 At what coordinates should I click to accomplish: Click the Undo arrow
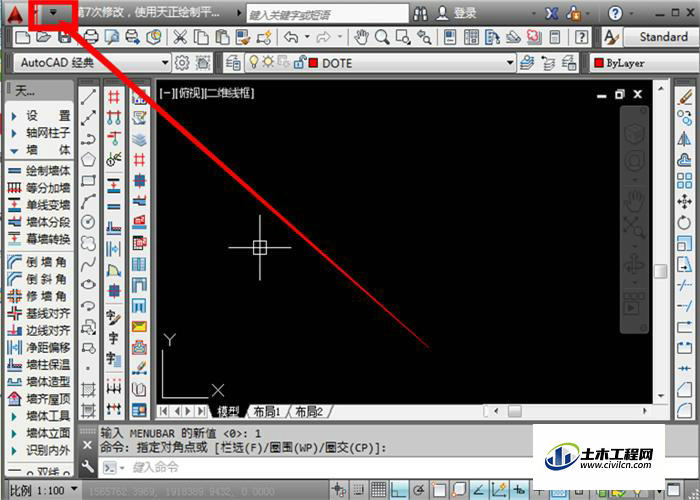click(291, 37)
